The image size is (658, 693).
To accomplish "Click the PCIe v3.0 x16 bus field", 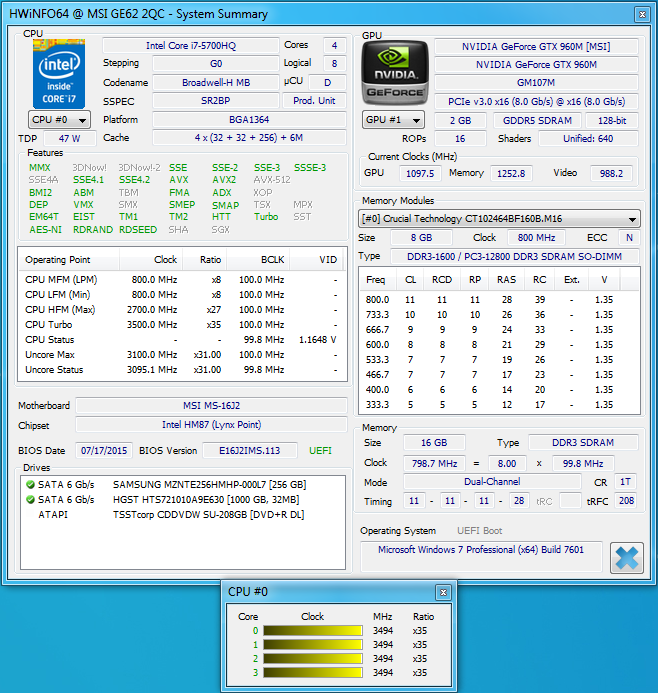I will click(536, 102).
